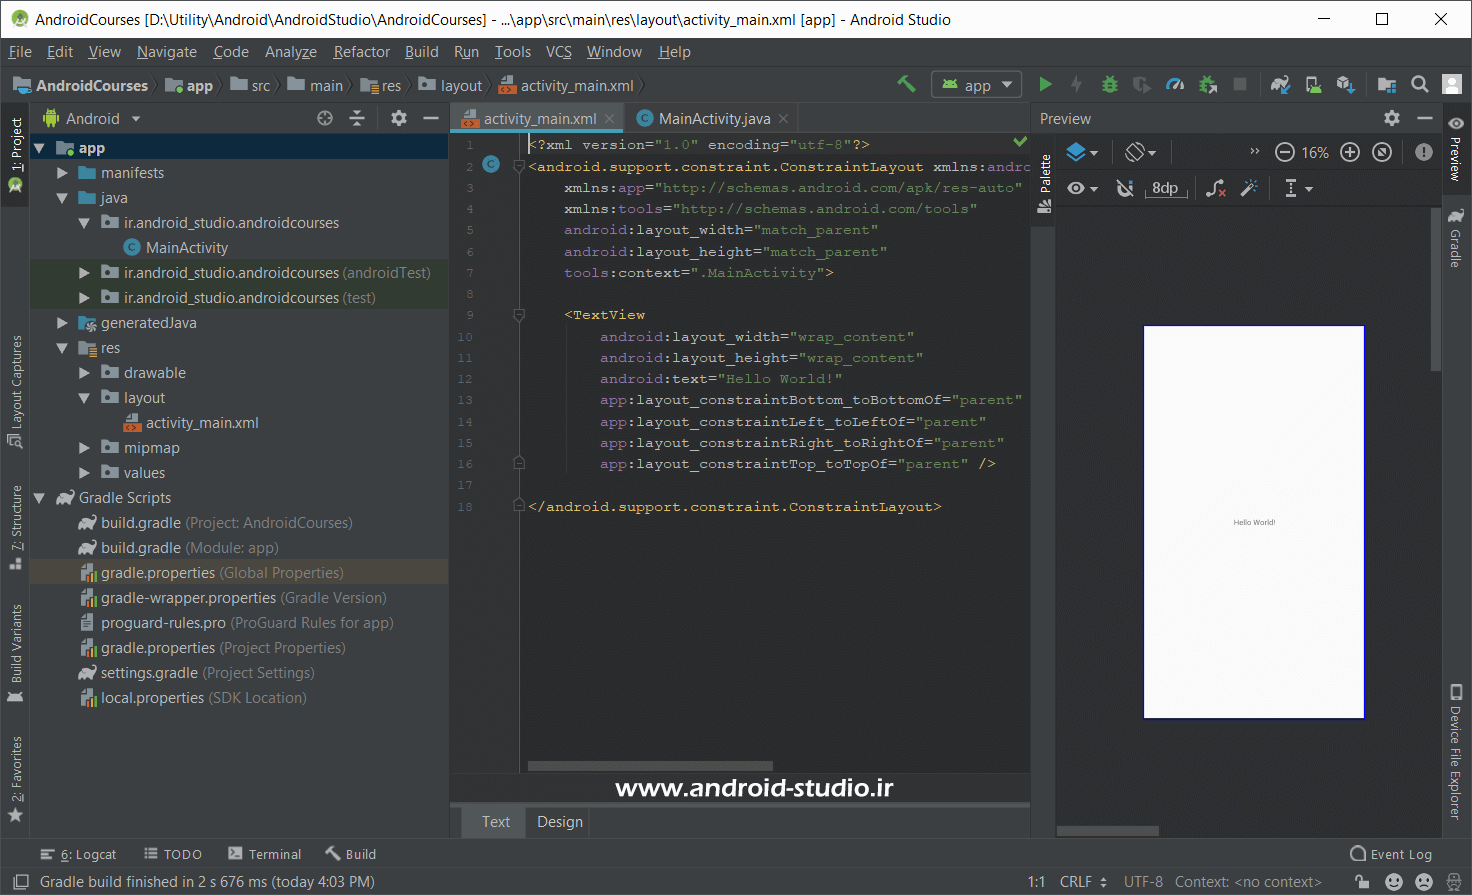
Task: Open Project panel settings gear
Action: (x=399, y=118)
